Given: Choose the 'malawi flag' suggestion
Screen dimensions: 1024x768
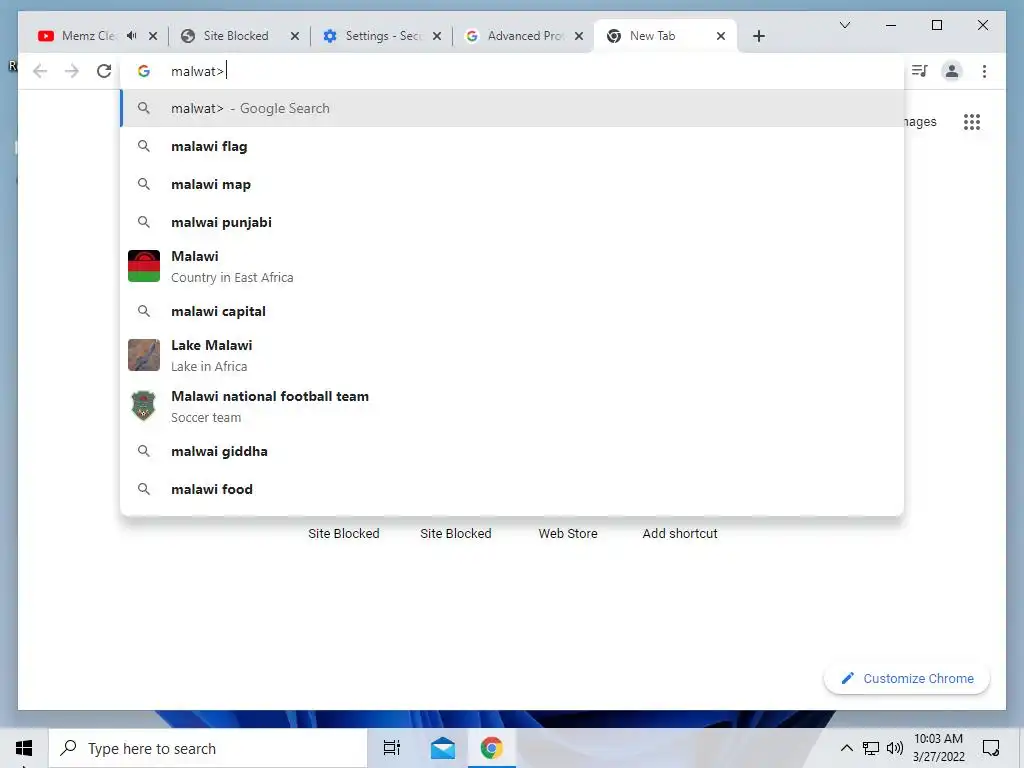Looking at the screenshot, I should 513,146.
